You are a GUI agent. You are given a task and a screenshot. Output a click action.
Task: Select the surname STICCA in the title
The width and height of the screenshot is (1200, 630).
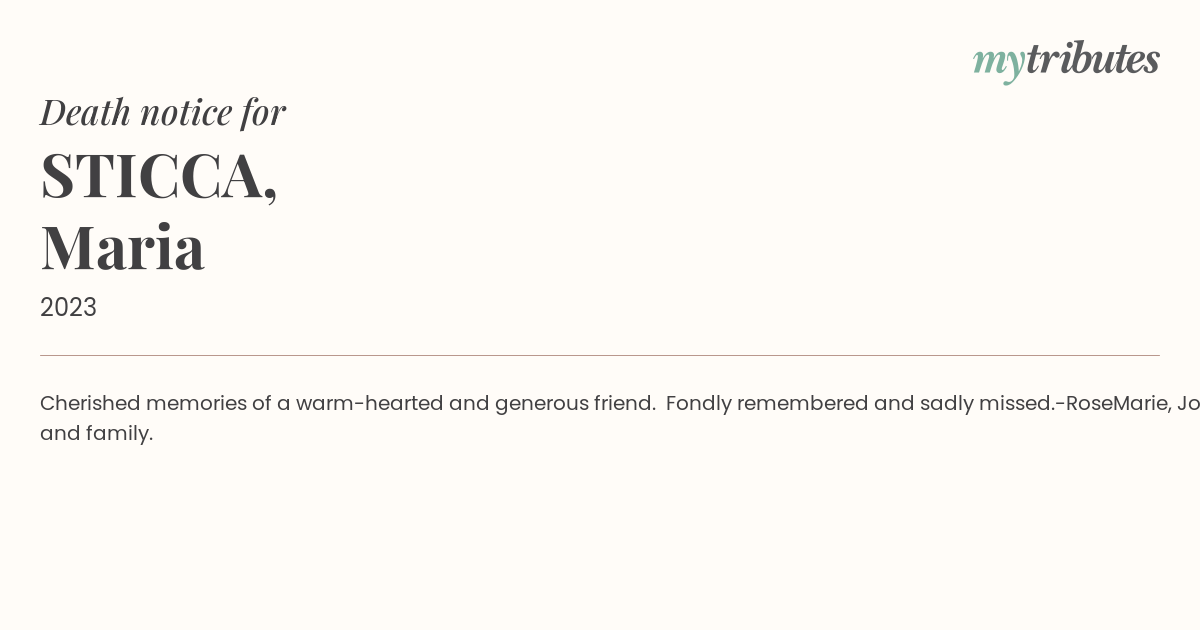tap(152, 175)
